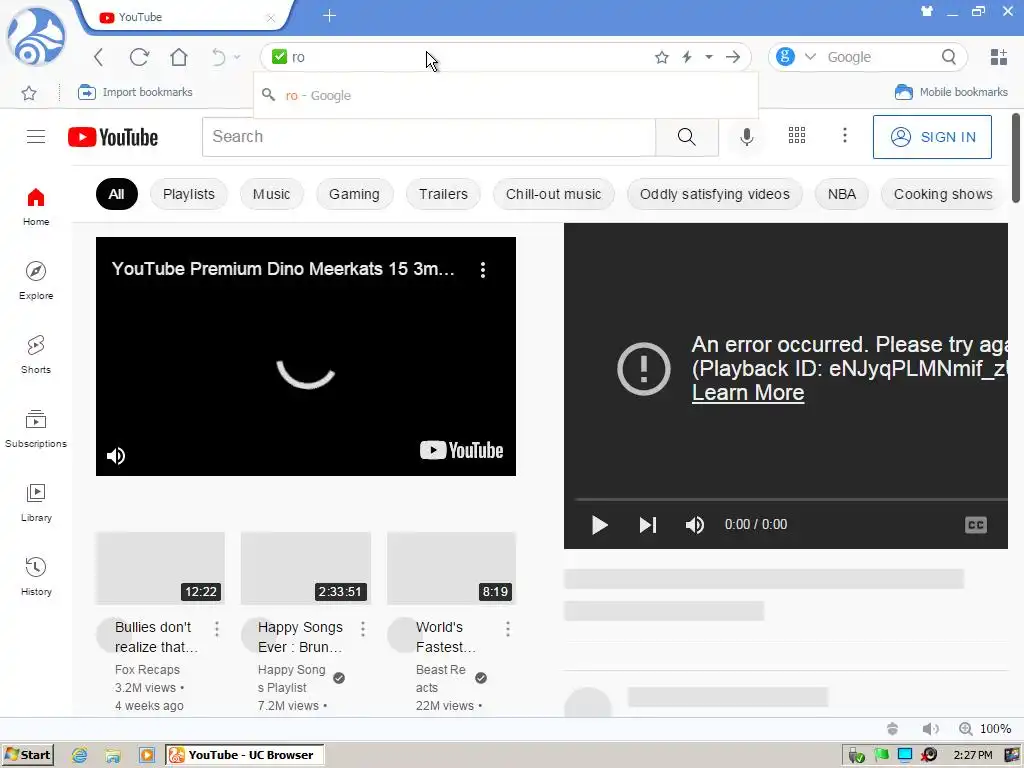Go to Home in YouTube sidebar

(36, 206)
